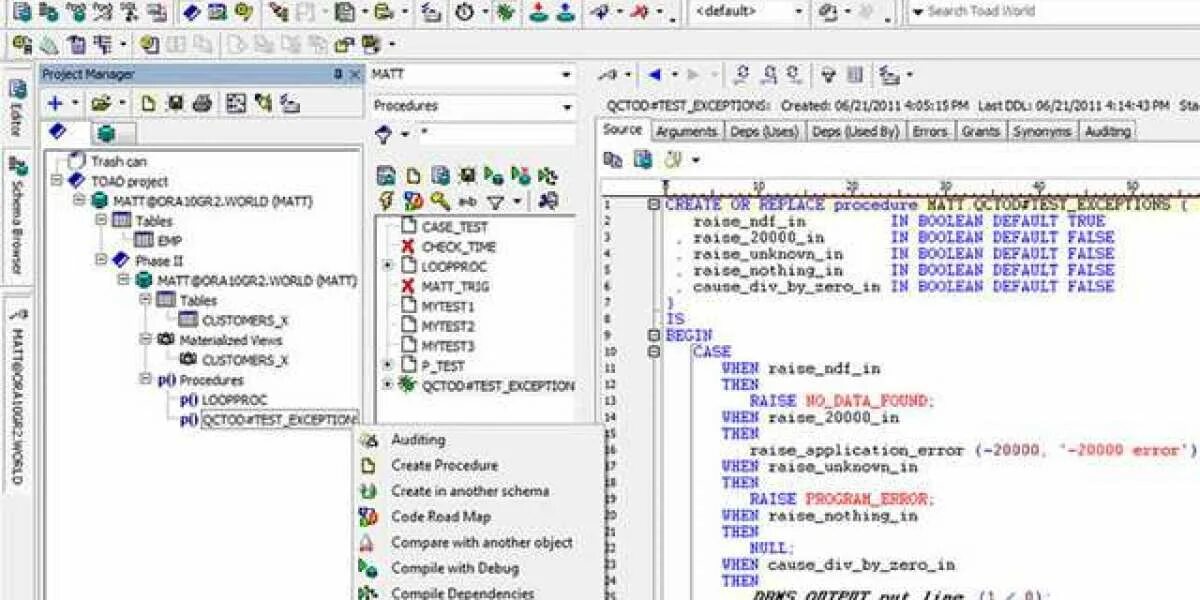The image size is (1200, 600).
Task: Open dropdown arrow beside the plus add icon
Action: pyautogui.click(x=75, y=103)
